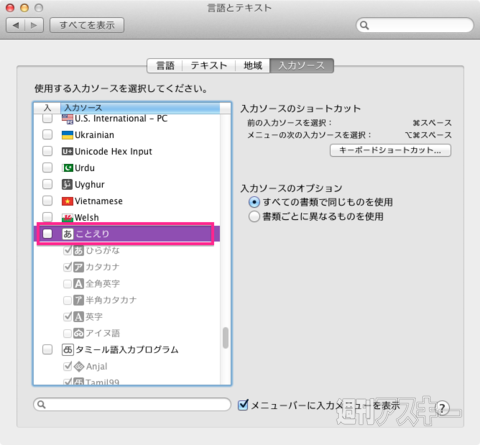Screen dimensions: 480x445
Task: Toggle the アイヌ語 checkbox
Action: pos(68,333)
